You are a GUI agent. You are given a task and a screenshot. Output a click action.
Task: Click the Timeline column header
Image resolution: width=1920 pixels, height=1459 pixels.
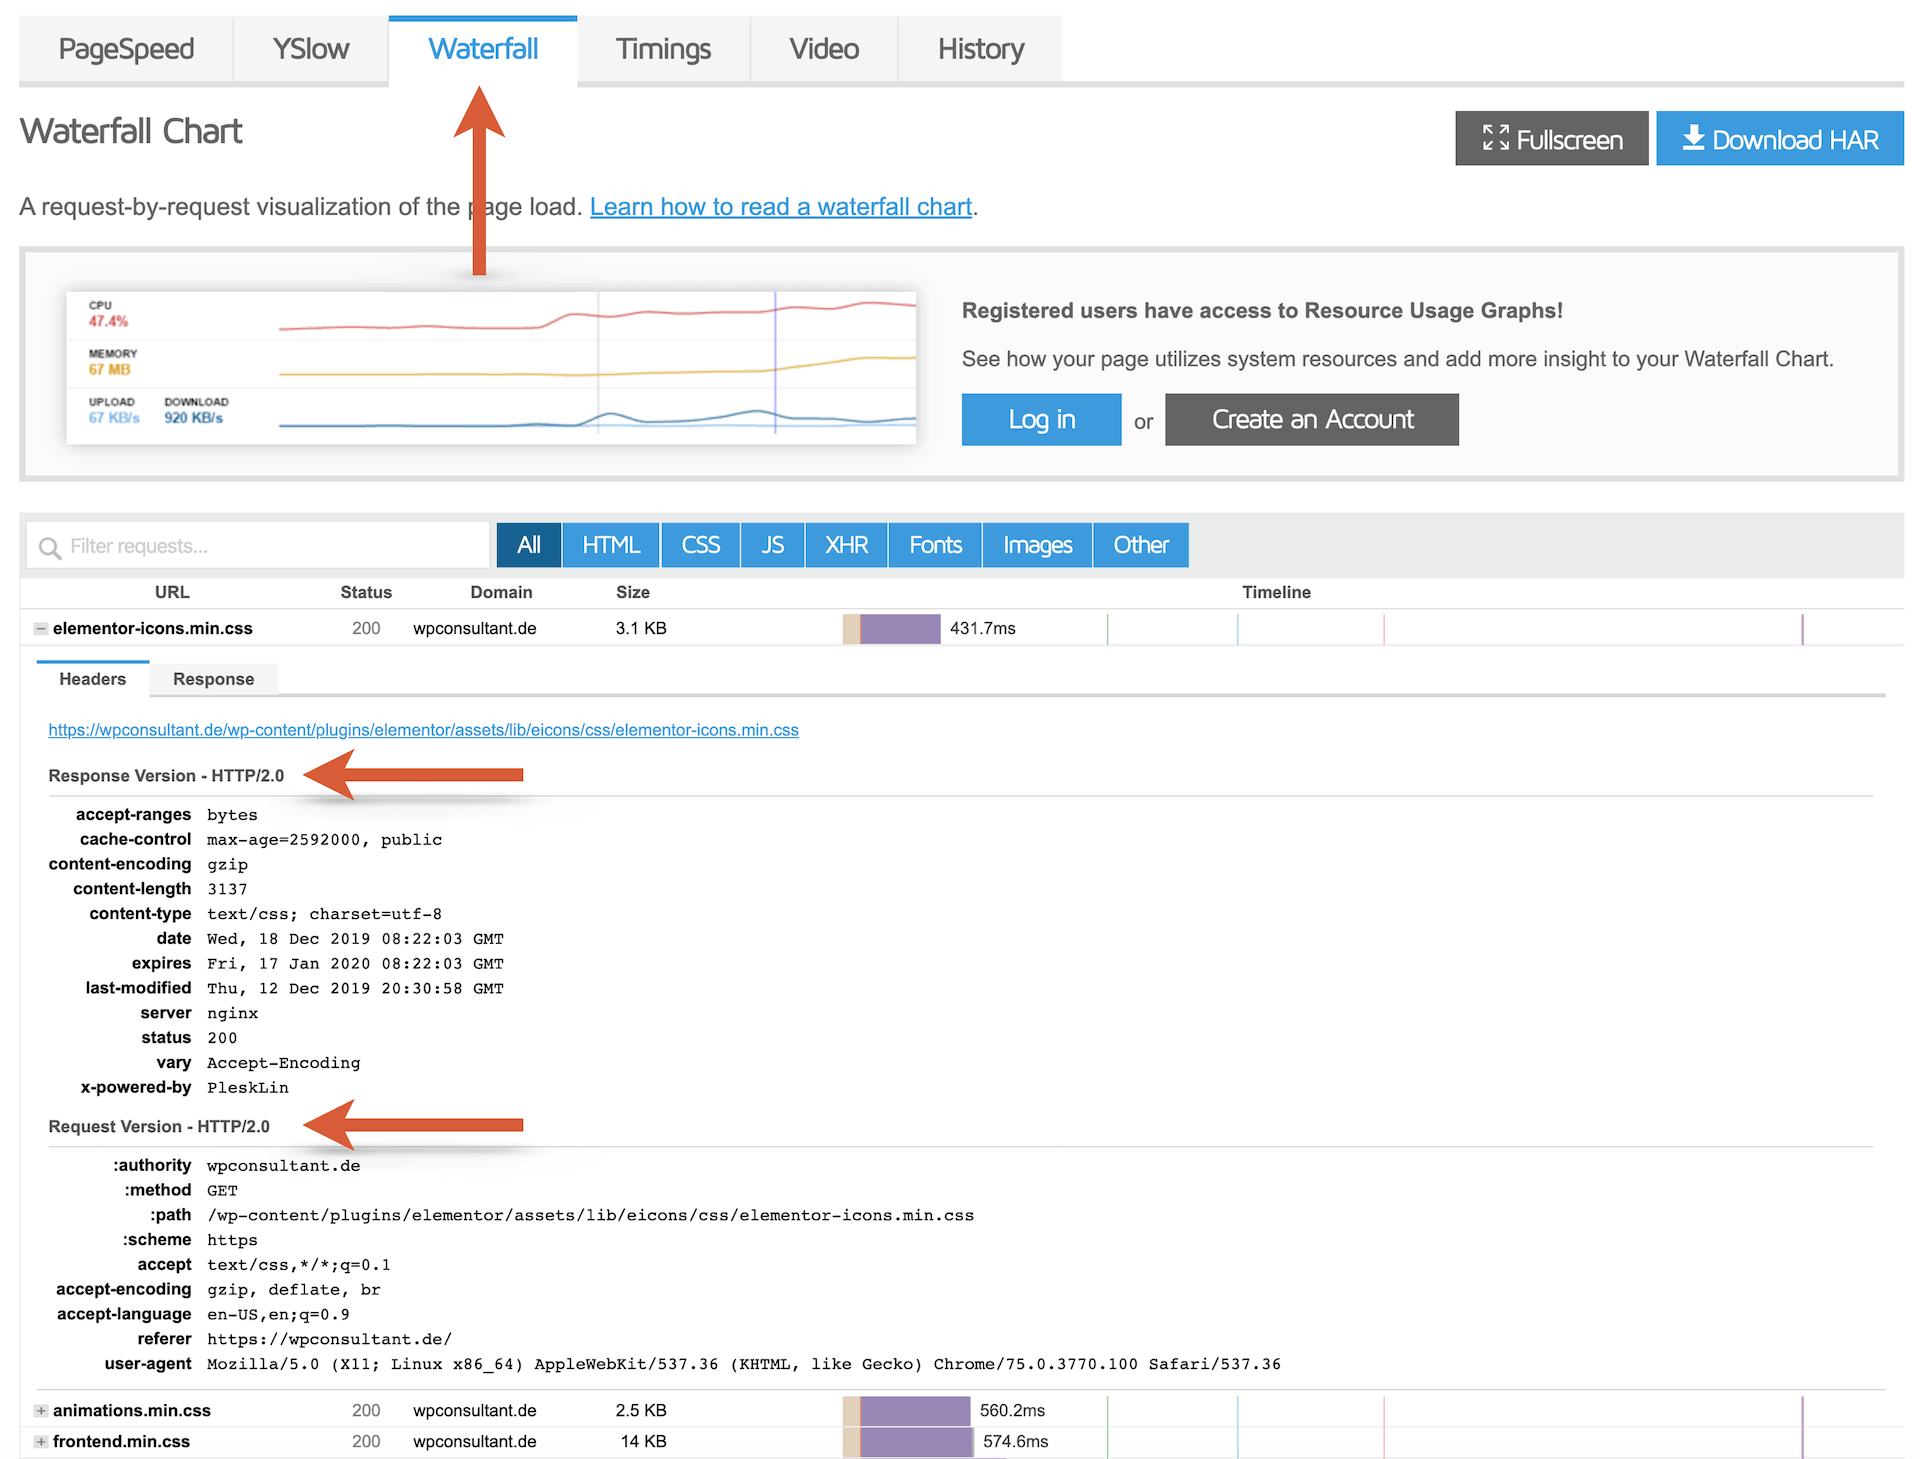click(1276, 592)
